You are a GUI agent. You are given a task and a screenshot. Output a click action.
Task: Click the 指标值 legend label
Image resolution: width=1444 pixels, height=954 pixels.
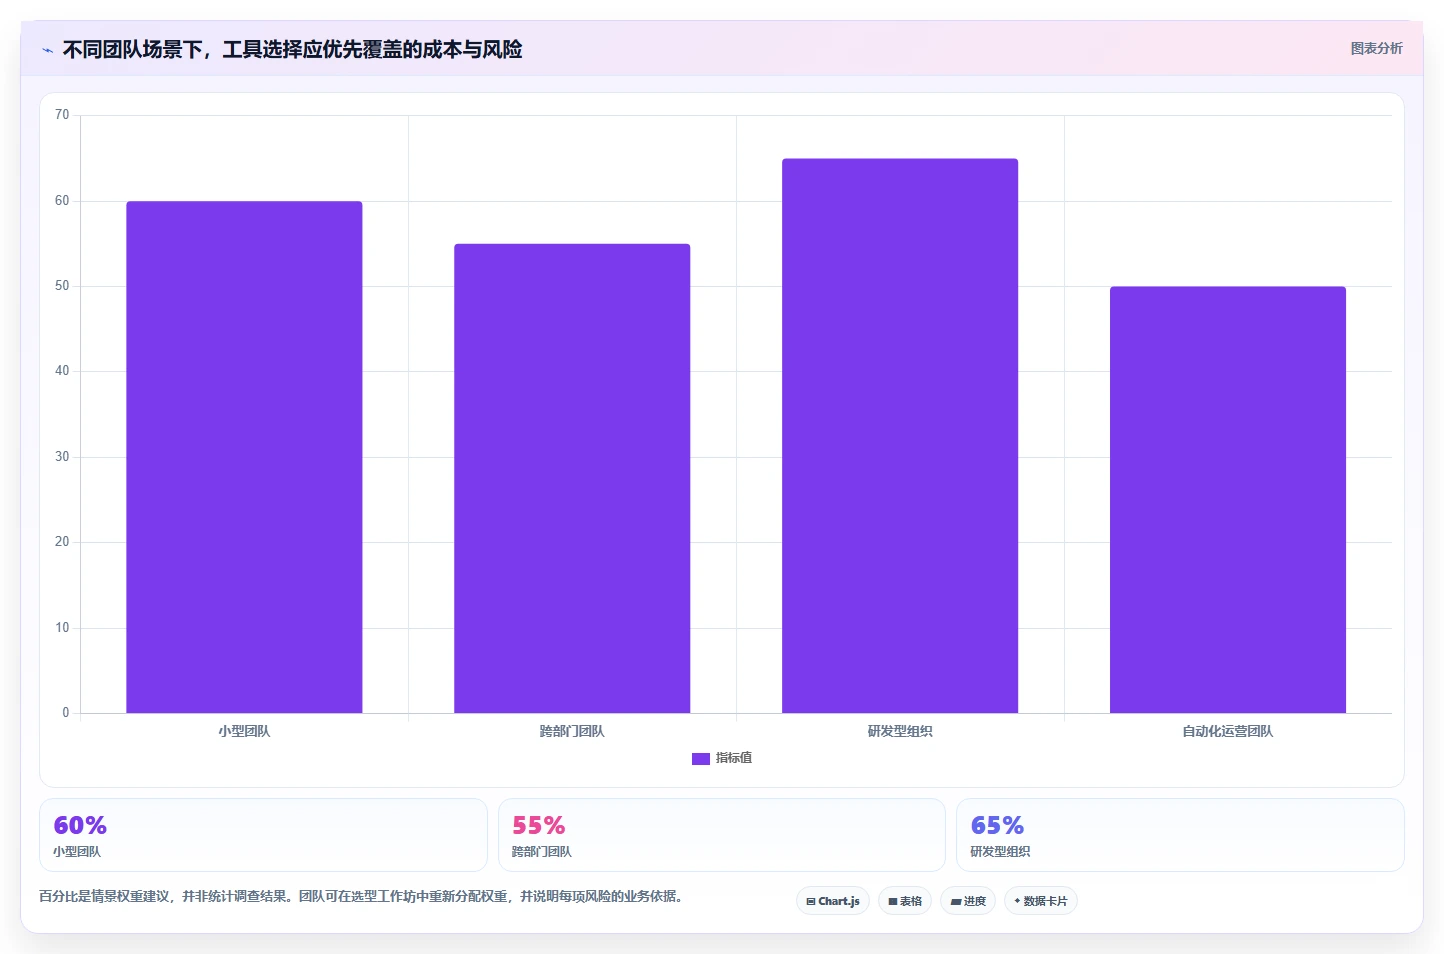click(x=734, y=758)
